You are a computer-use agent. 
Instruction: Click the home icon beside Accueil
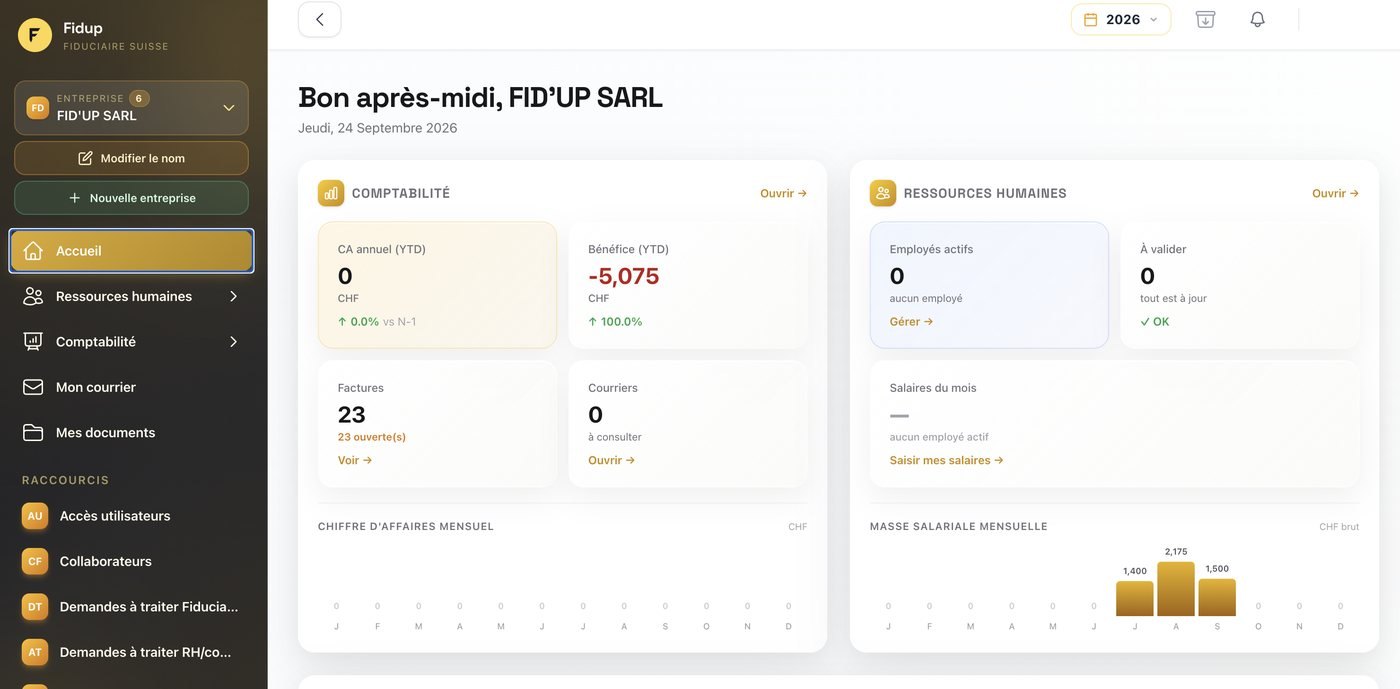[33, 251]
